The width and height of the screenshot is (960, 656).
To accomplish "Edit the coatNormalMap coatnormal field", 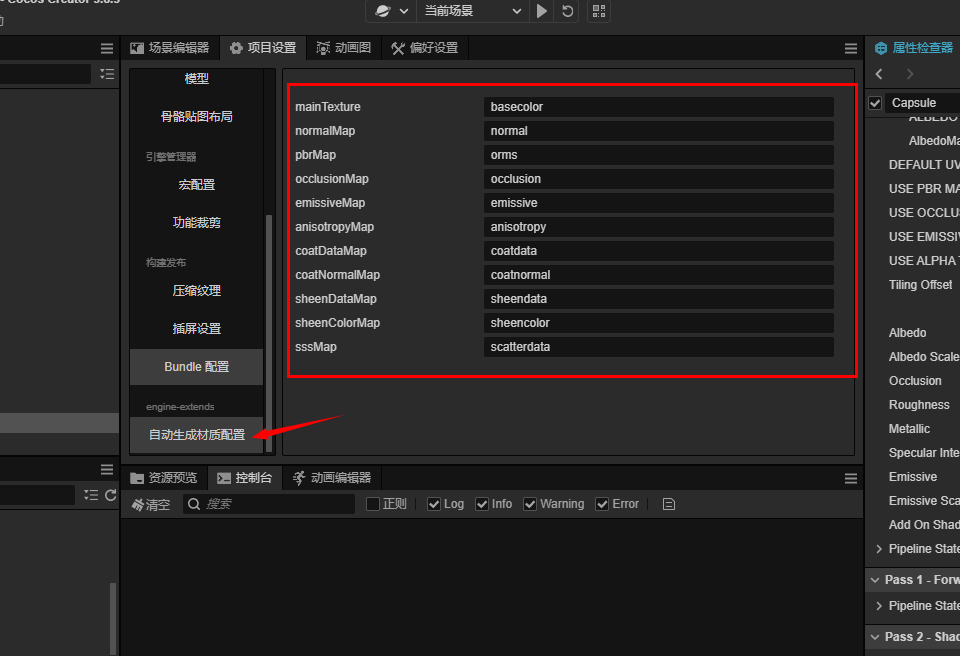I will coord(658,274).
